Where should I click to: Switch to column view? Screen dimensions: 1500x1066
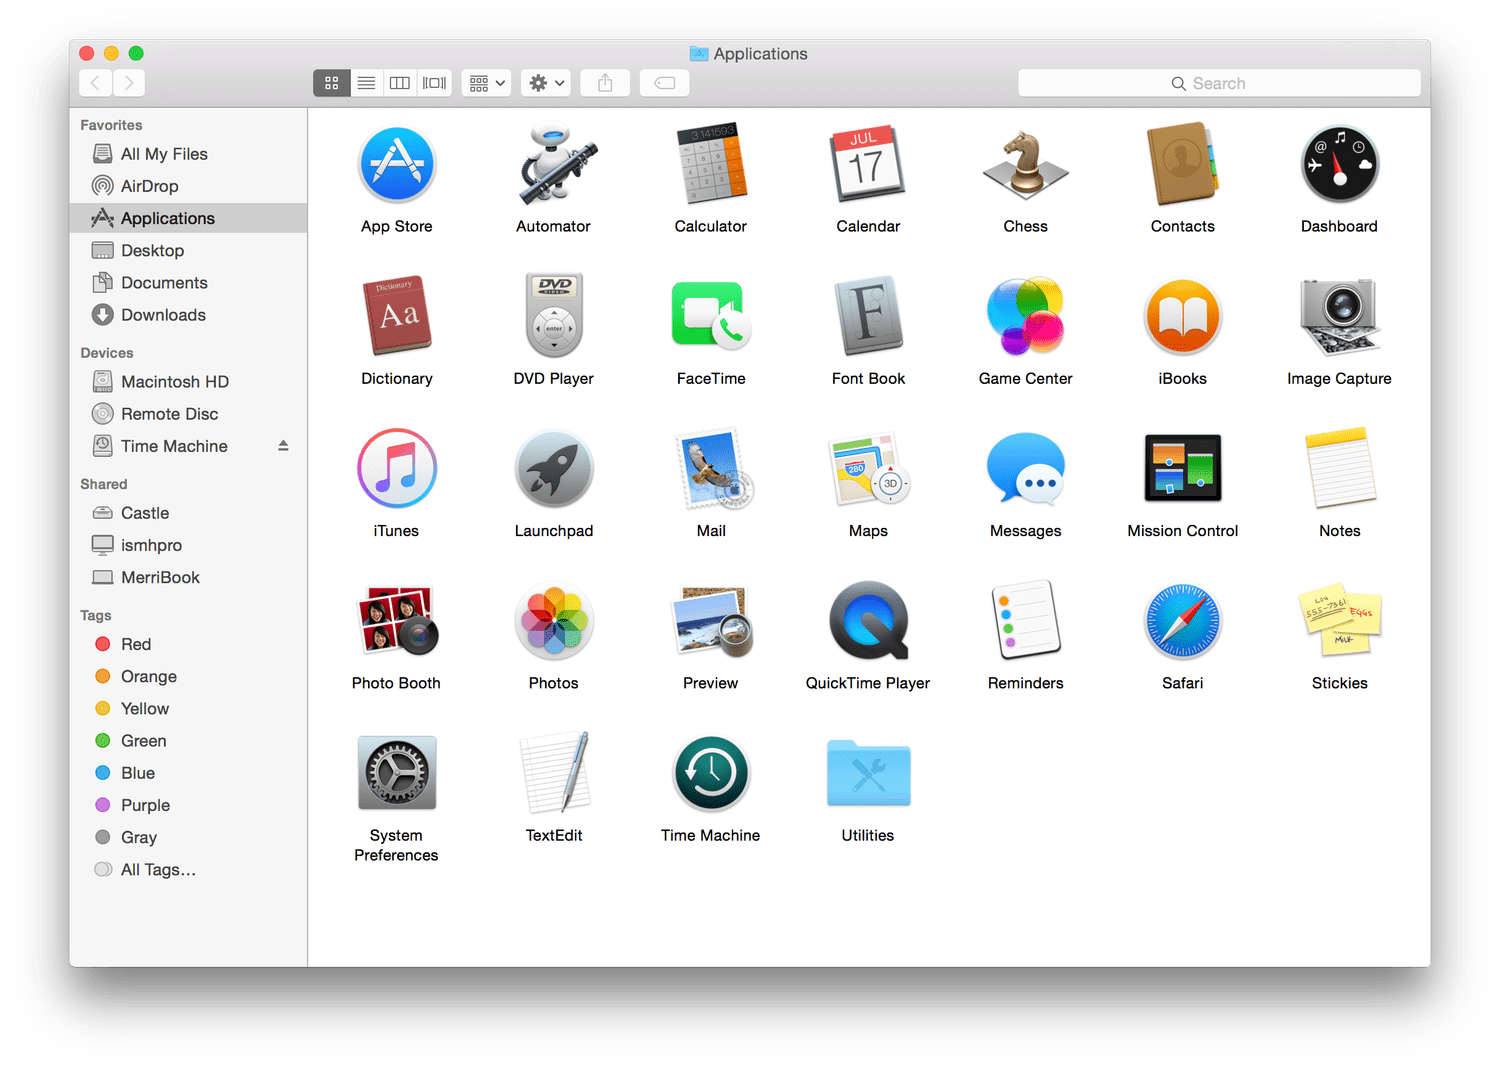(400, 83)
